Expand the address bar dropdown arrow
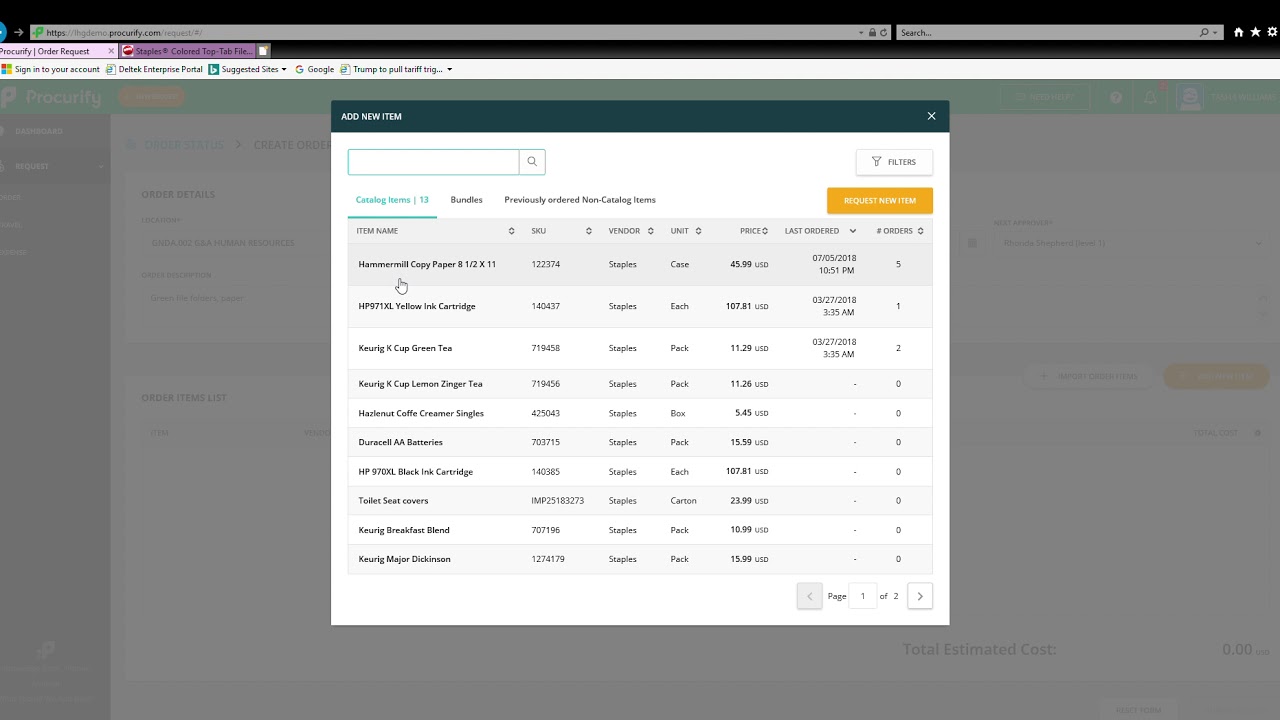The width and height of the screenshot is (1280, 720). (x=861, y=33)
